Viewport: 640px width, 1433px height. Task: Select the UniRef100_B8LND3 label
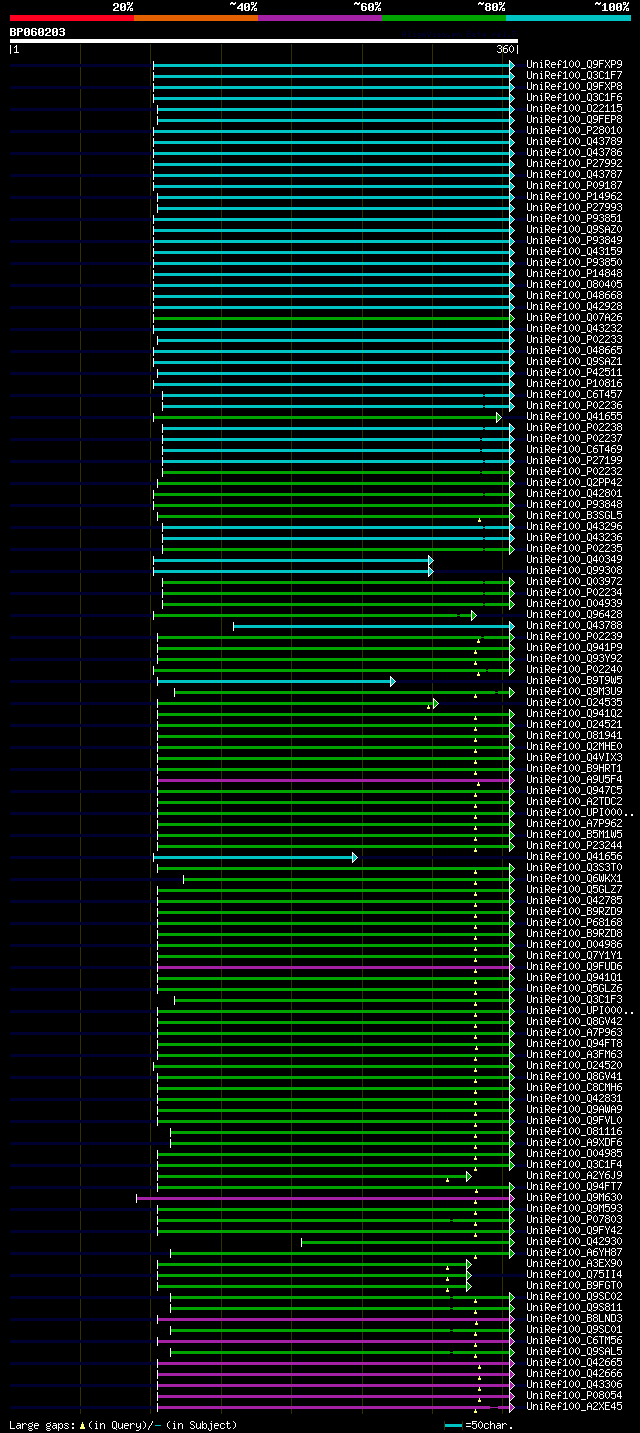(575, 1318)
